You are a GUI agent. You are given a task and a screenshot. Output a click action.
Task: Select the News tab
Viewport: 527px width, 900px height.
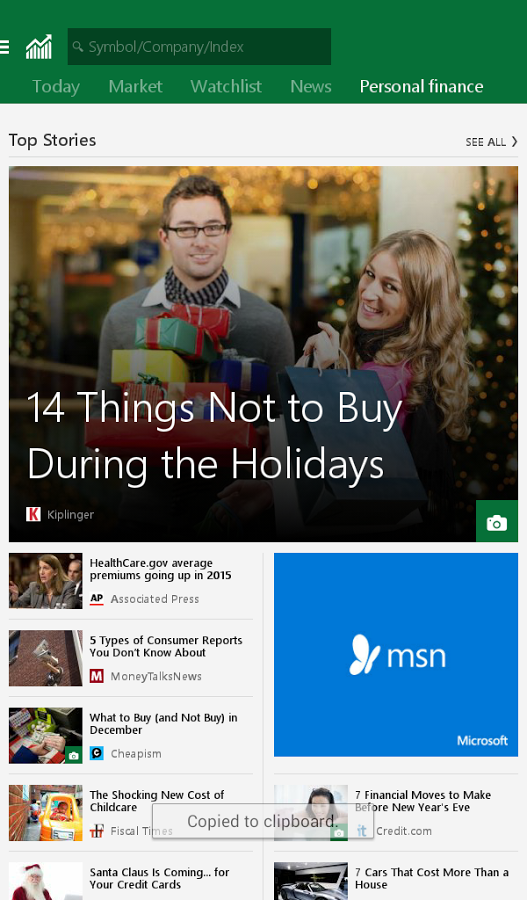coord(311,86)
